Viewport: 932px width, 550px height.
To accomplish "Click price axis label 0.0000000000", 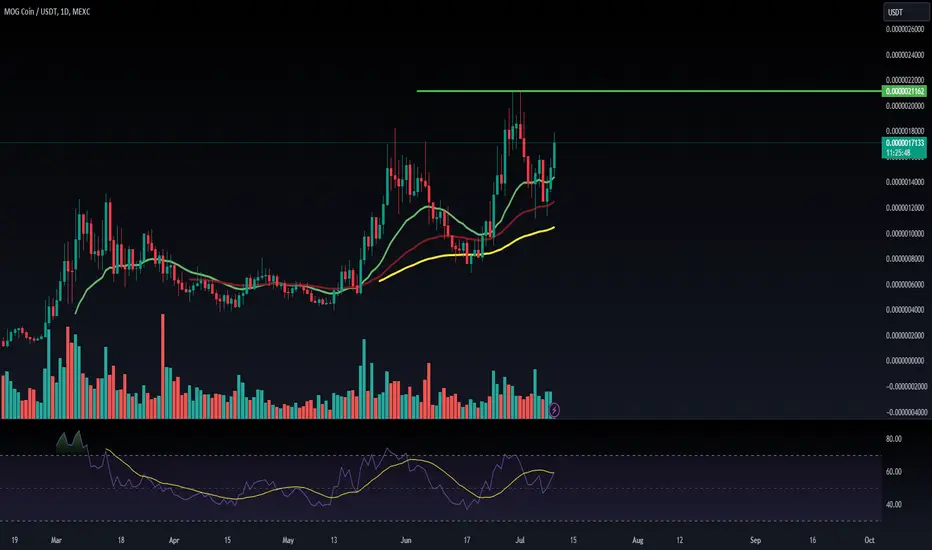I will (x=905, y=361).
